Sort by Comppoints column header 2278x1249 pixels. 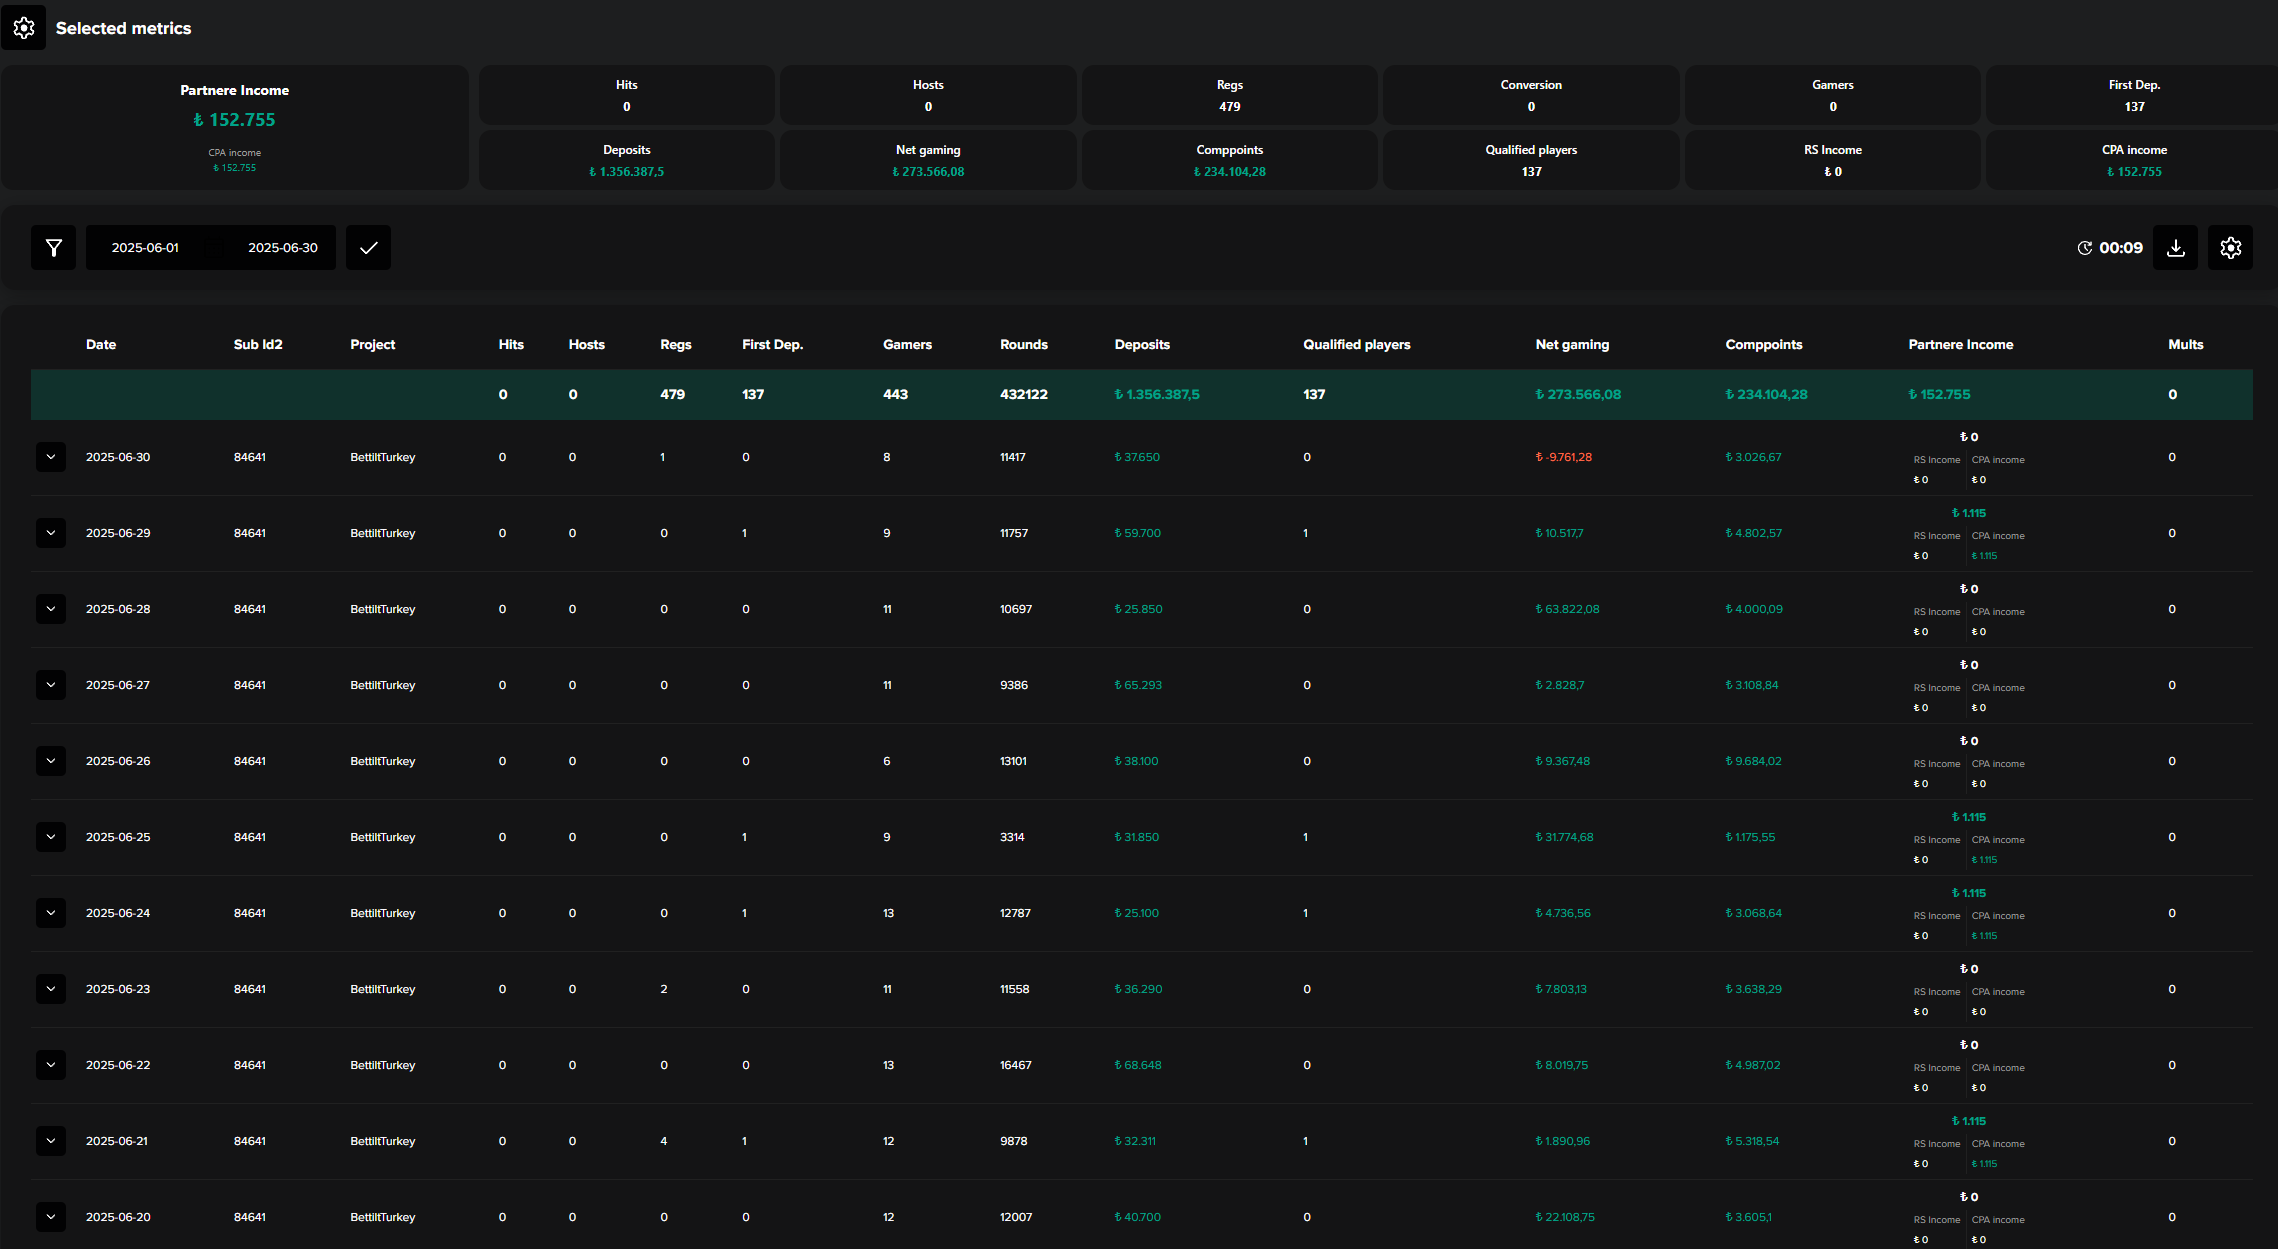[x=1764, y=344]
